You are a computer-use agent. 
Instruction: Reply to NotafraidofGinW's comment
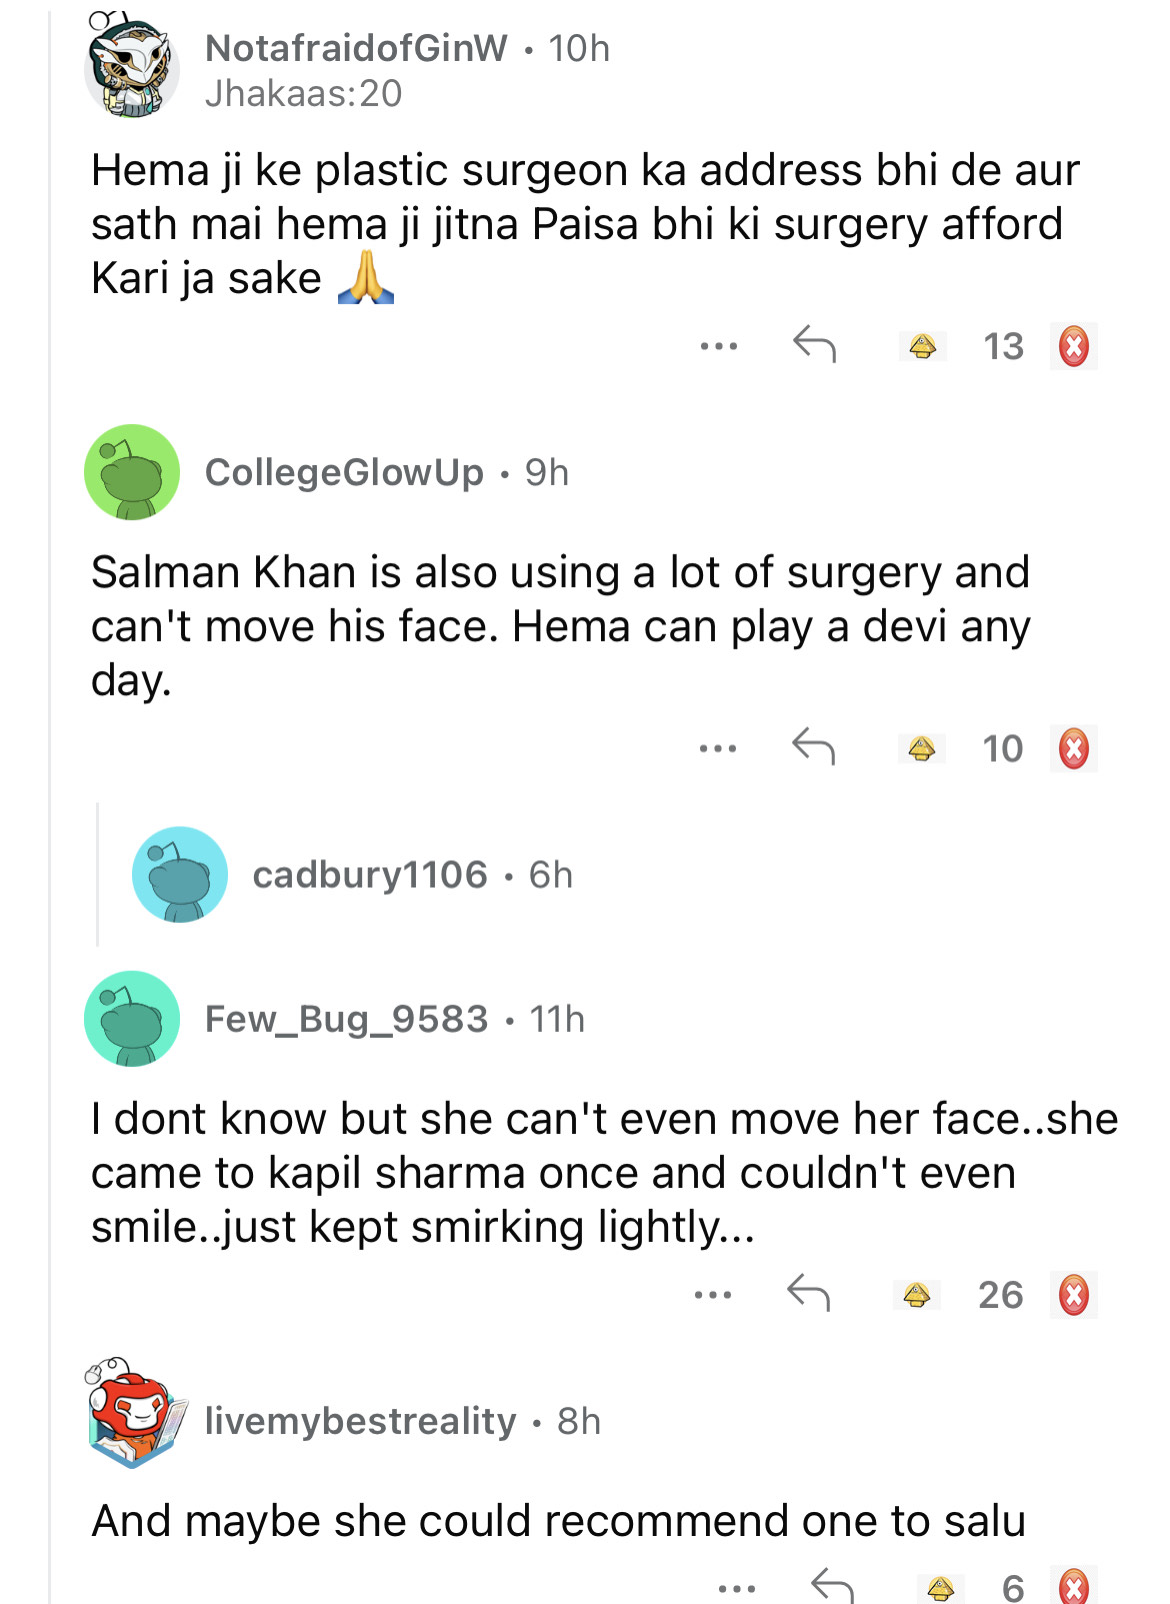[x=814, y=345]
